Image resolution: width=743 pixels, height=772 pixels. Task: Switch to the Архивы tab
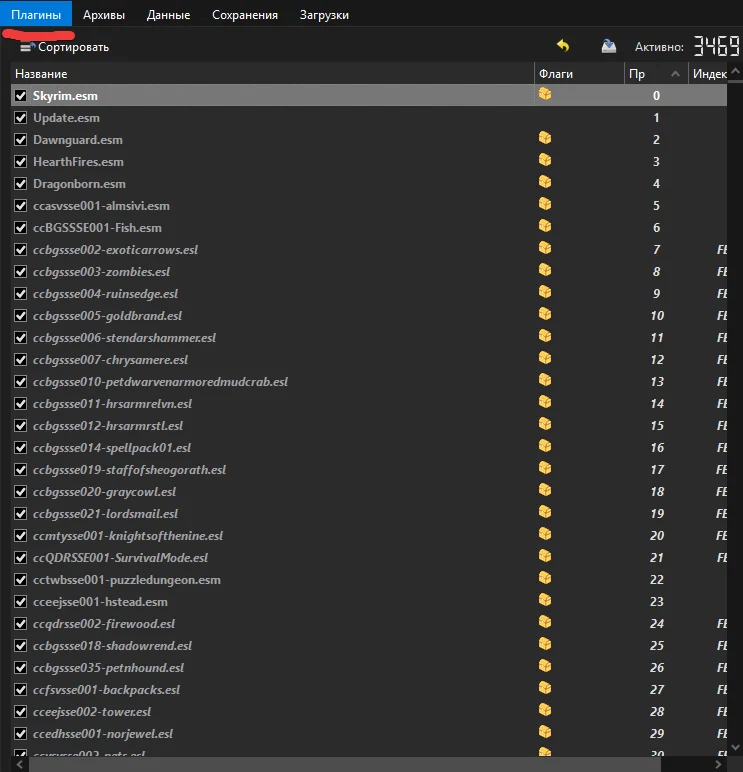[104, 15]
